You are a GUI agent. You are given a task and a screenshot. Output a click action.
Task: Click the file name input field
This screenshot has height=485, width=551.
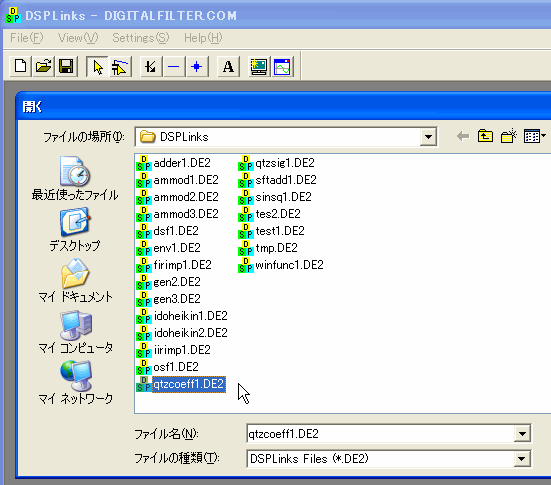[x=381, y=434]
